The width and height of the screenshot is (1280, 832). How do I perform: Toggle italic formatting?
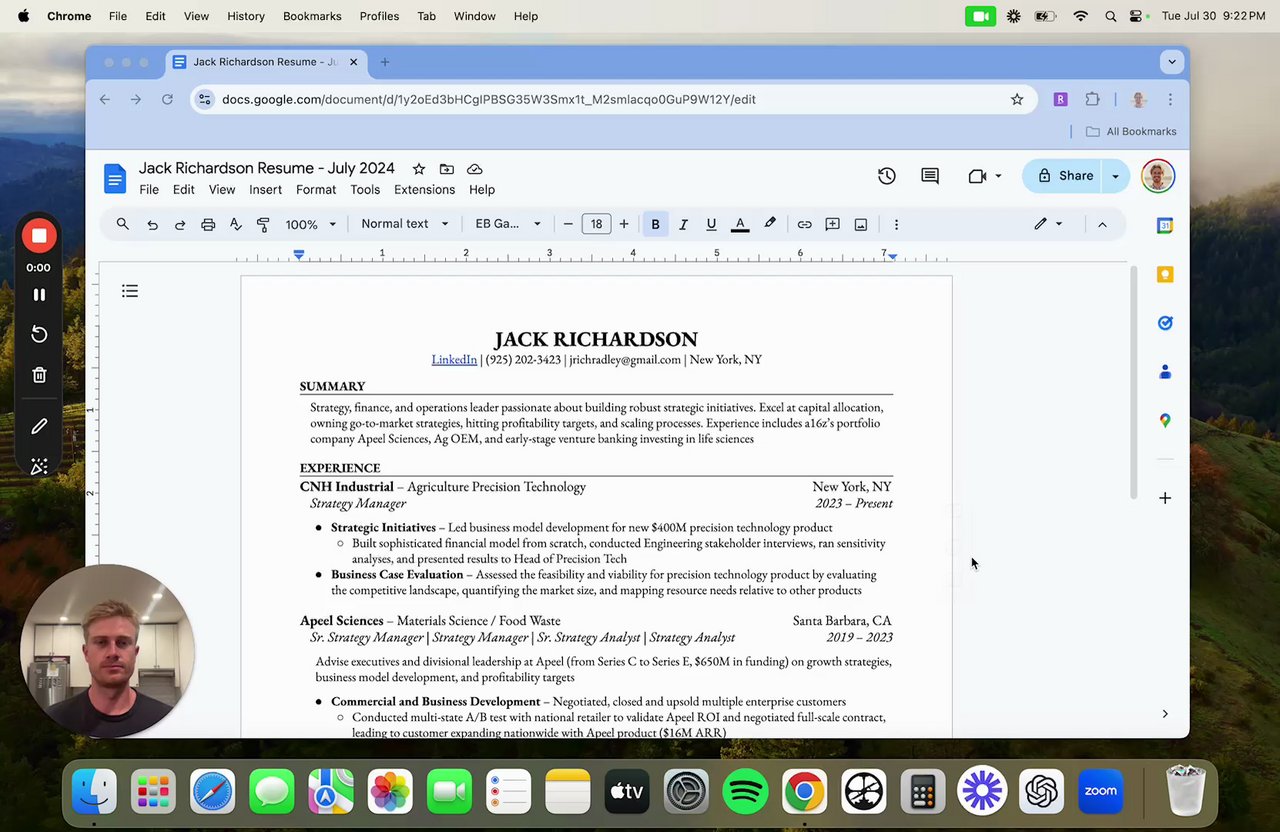click(x=683, y=224)
